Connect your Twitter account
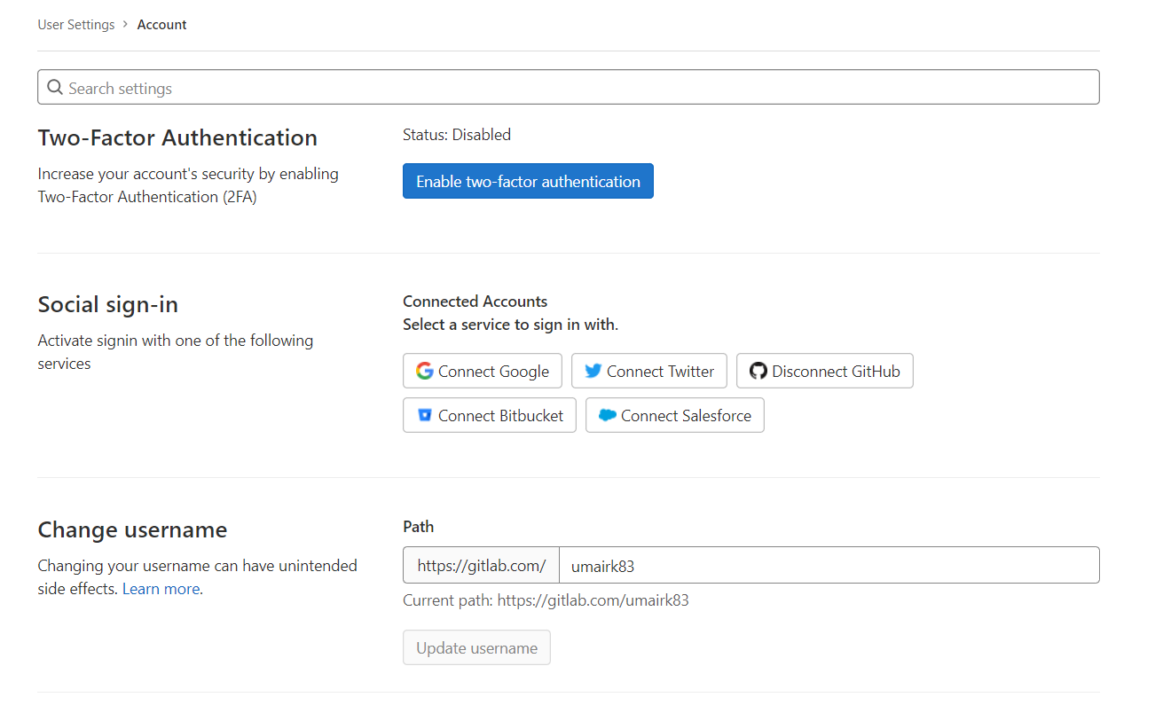Screen dimensions: 1163x721 pyautogui.click(x=648, y=370)
